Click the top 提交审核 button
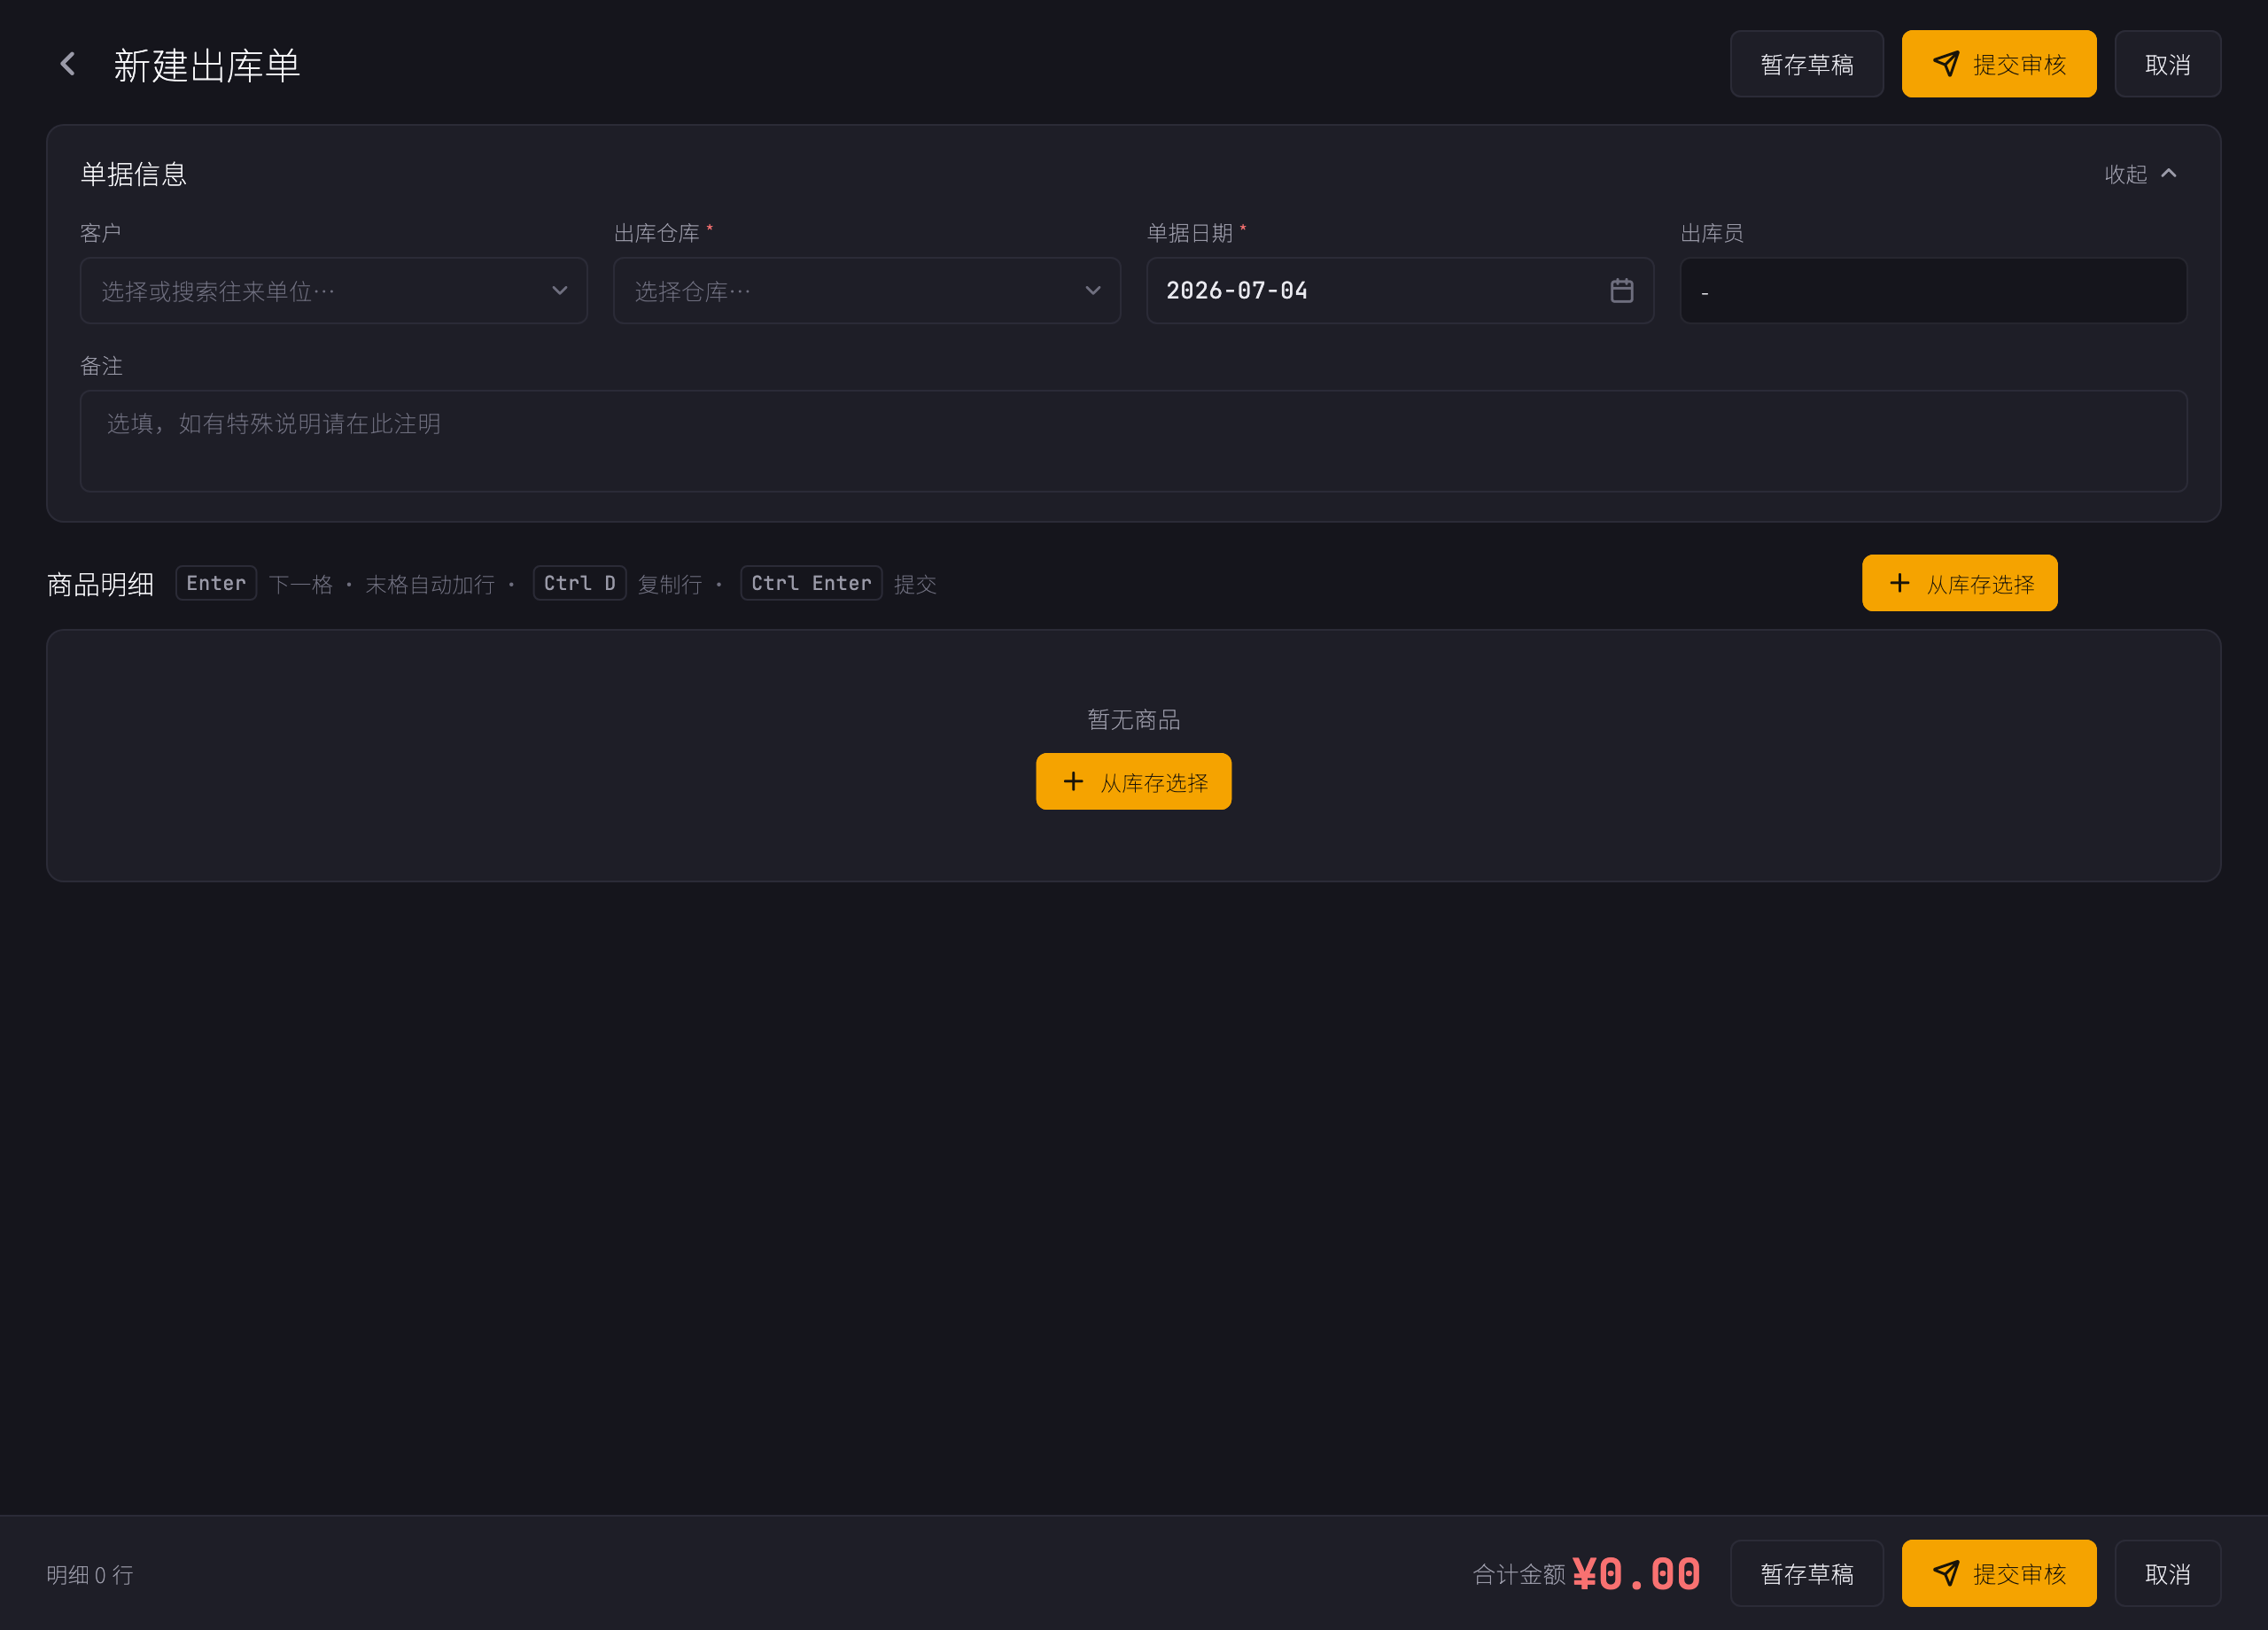This screenshot has width=2268, height=1630. pyautogui.click(x=1998, y=64)
